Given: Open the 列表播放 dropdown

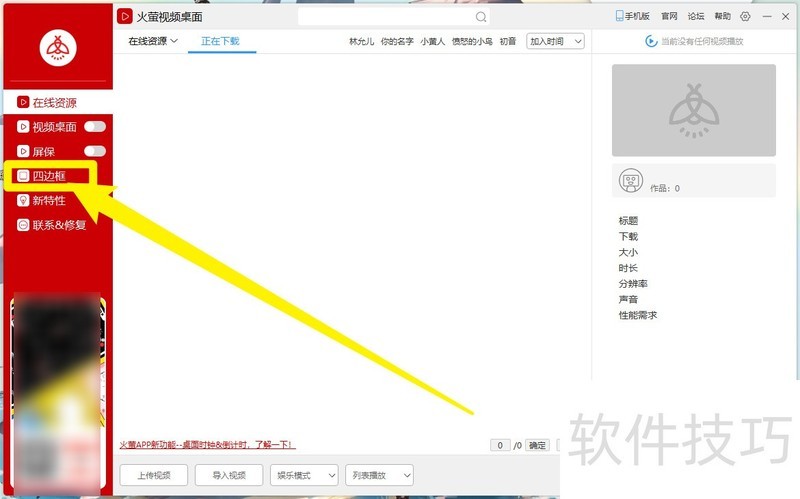Looking at the screenshot, I should (x=379, y=475).
